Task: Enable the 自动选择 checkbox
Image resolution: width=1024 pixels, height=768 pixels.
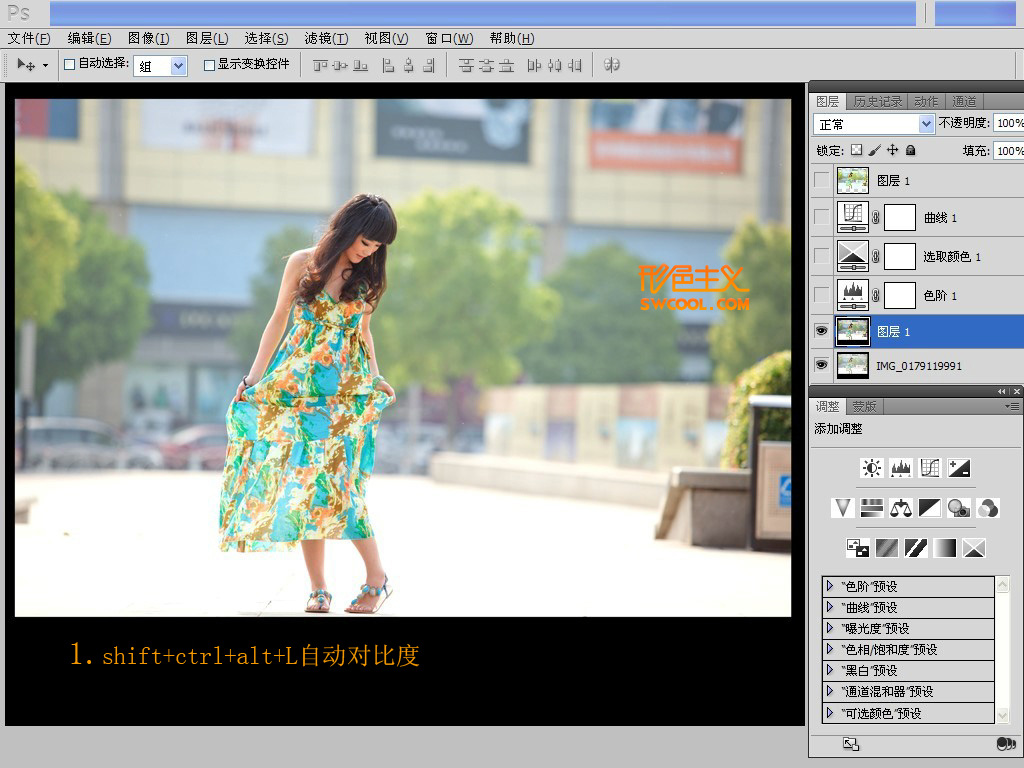Action: click(70, 64)
